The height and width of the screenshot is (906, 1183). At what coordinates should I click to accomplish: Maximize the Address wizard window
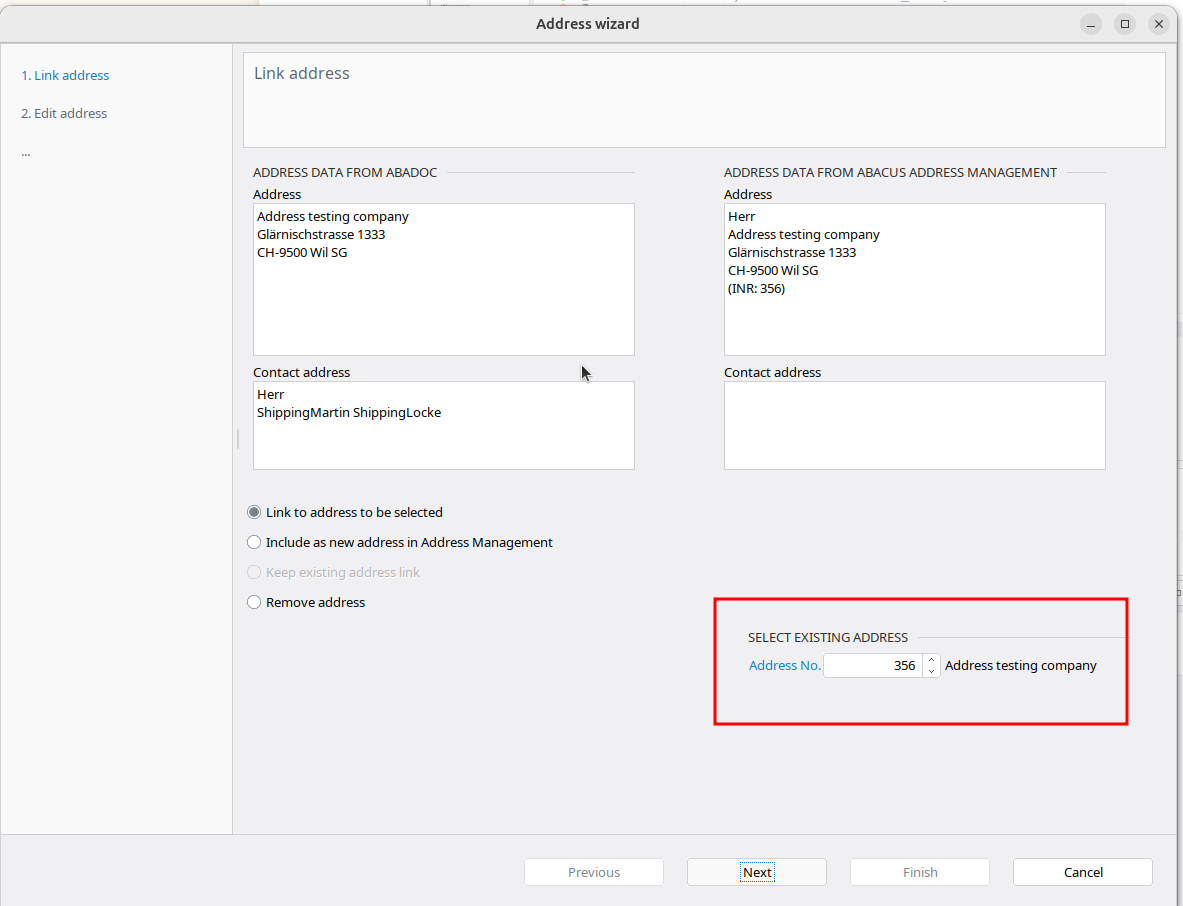(x=1125, y=24)
